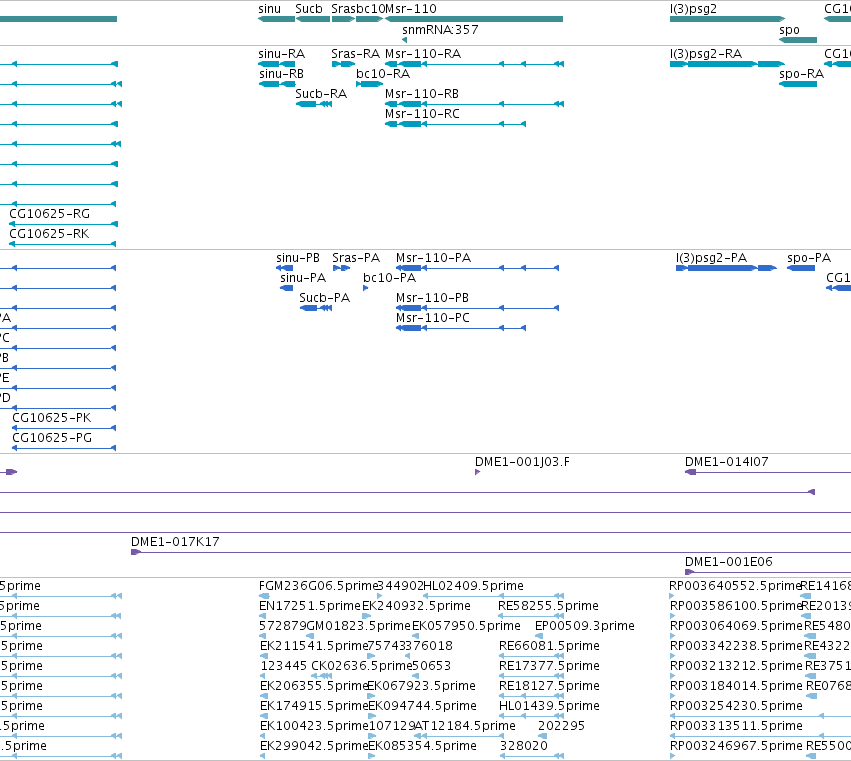The image size is (851, 761).
Task: Select the l(3)psg2 gene bar
Action: 727,19
